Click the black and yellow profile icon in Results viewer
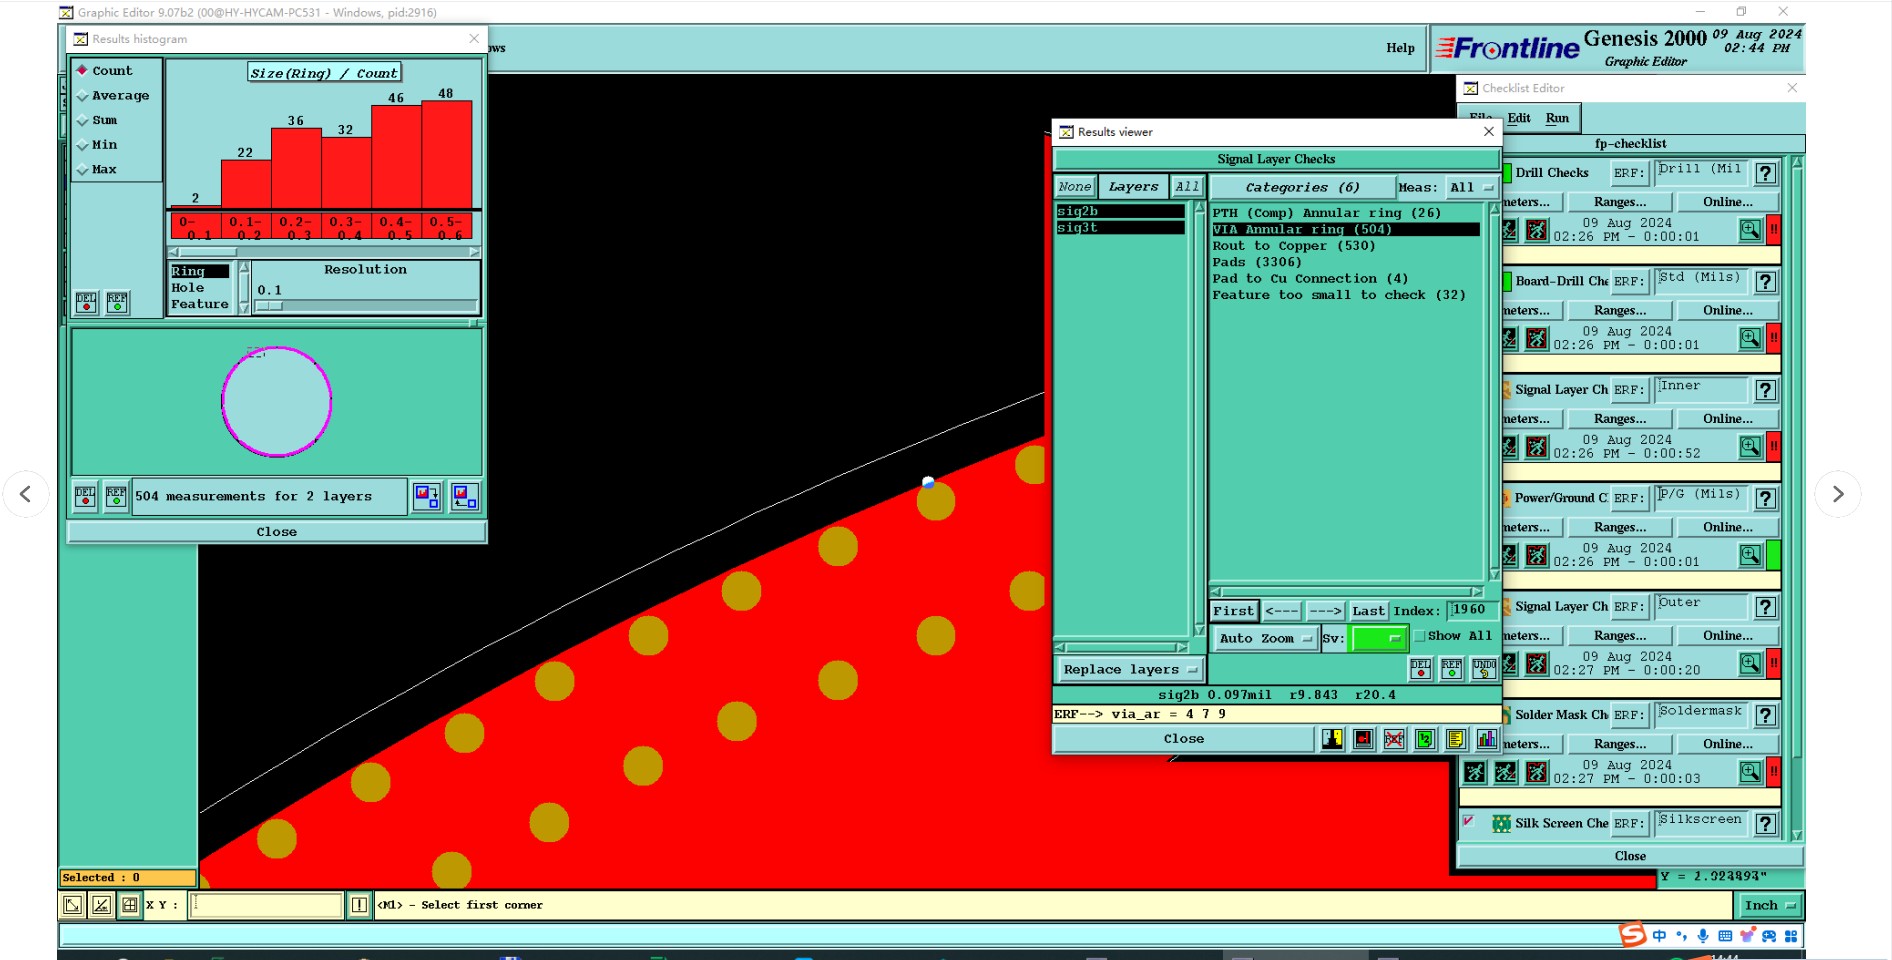The image size is (1892, 960). (1332, 739)
